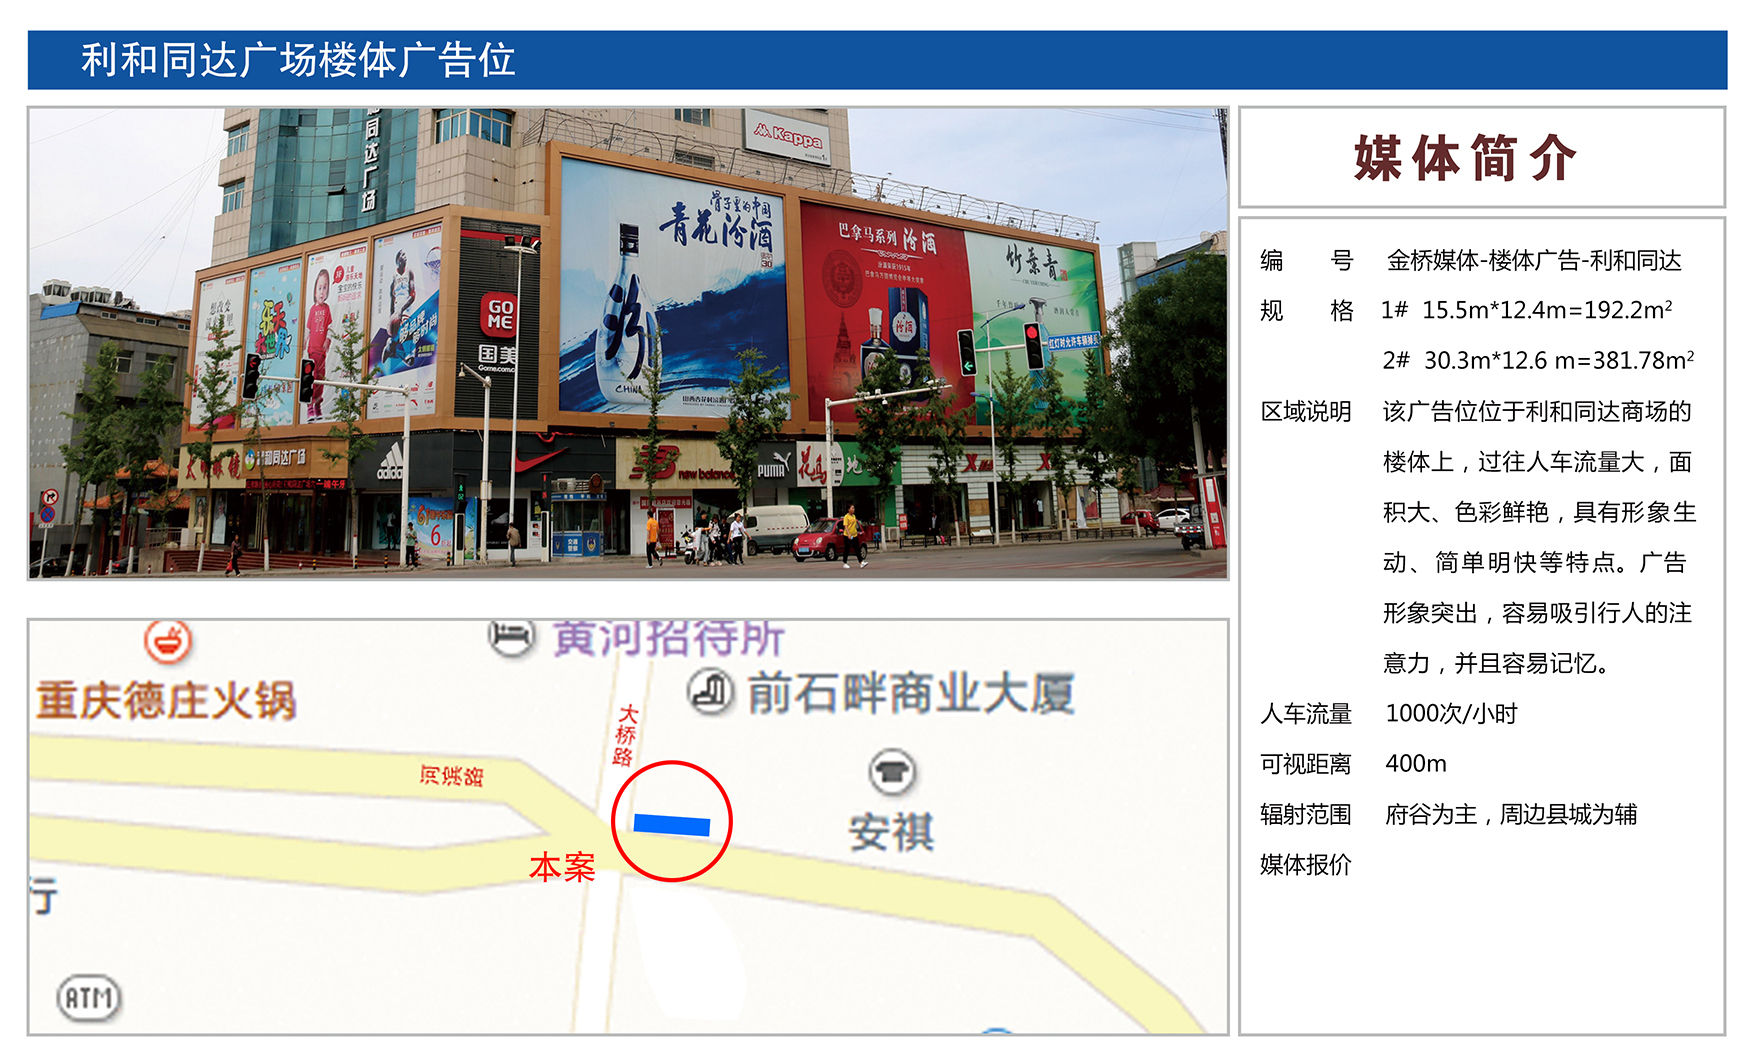Click the 可视距离 label

[1306, 764]
